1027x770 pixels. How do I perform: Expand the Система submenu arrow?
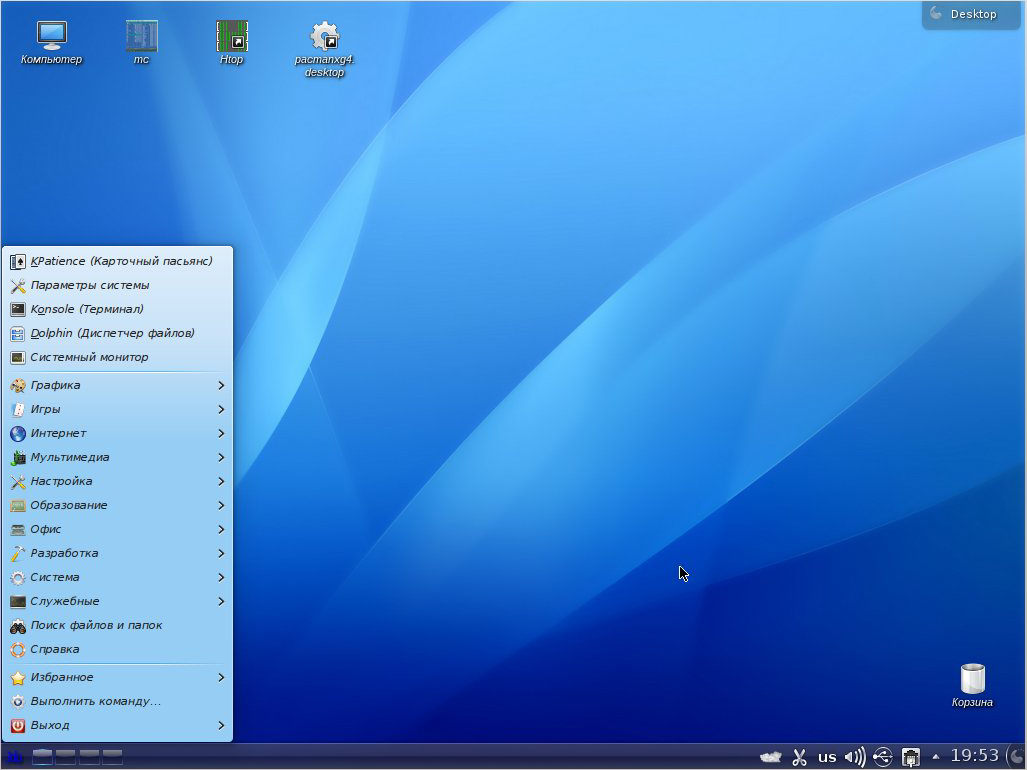point(221,578)
